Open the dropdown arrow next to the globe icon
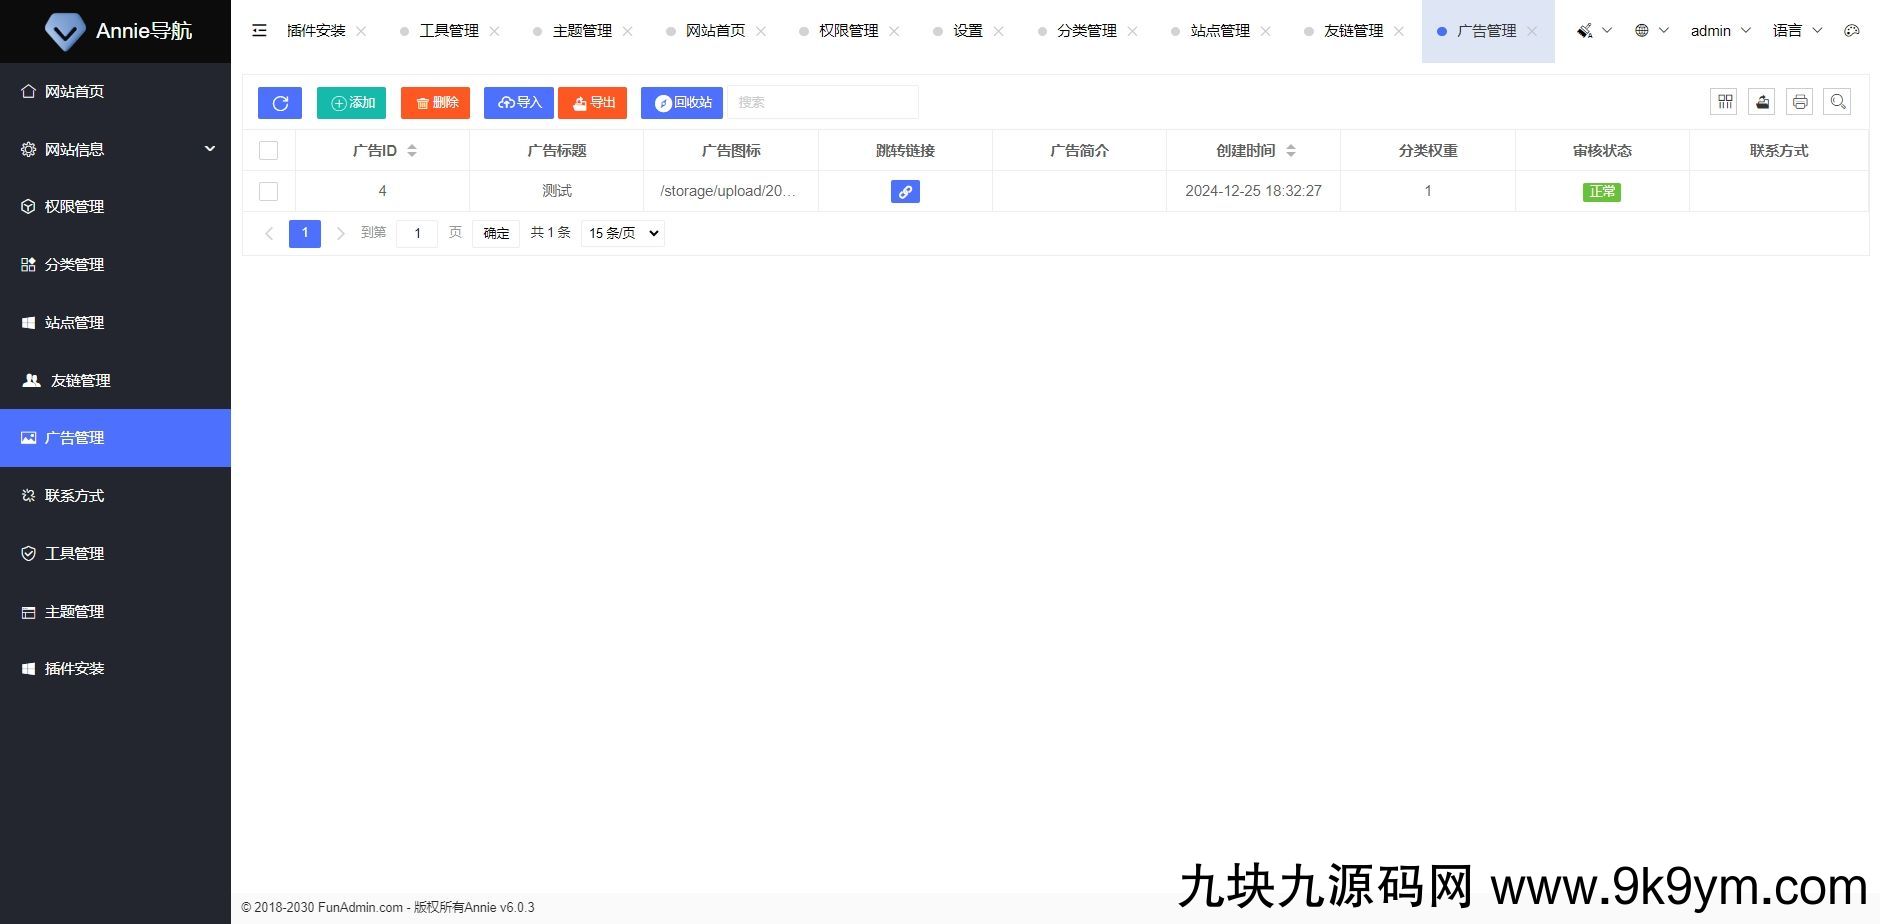This screenshot has width=1880, height=924. point(1664,31)
